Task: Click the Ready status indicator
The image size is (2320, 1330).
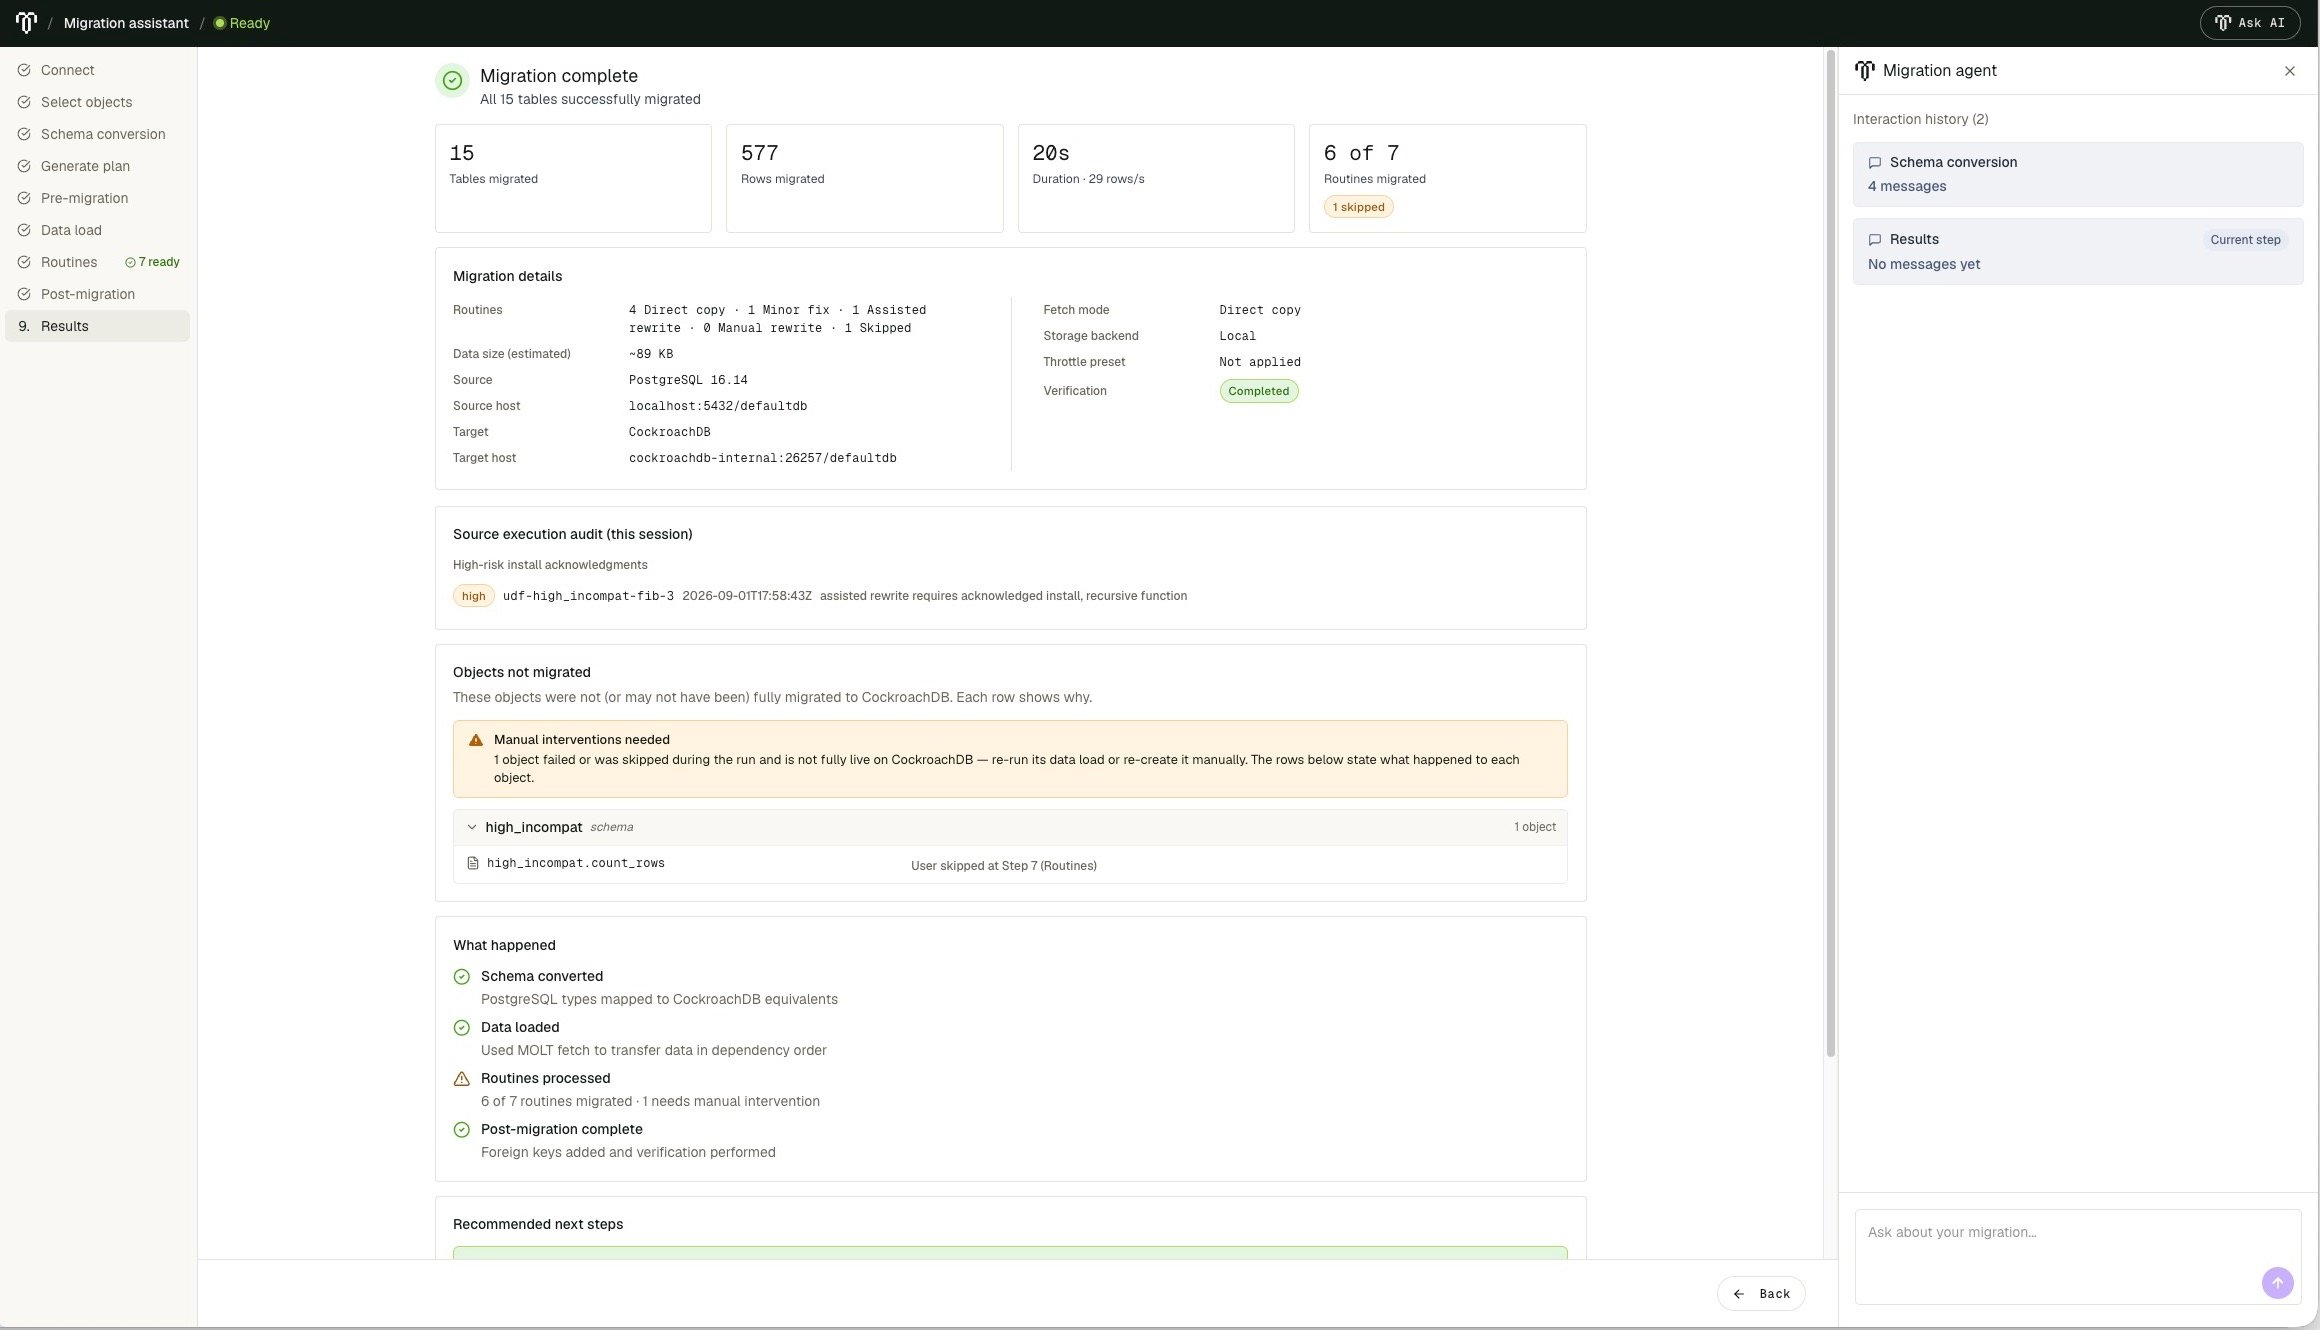Action: 242,23
